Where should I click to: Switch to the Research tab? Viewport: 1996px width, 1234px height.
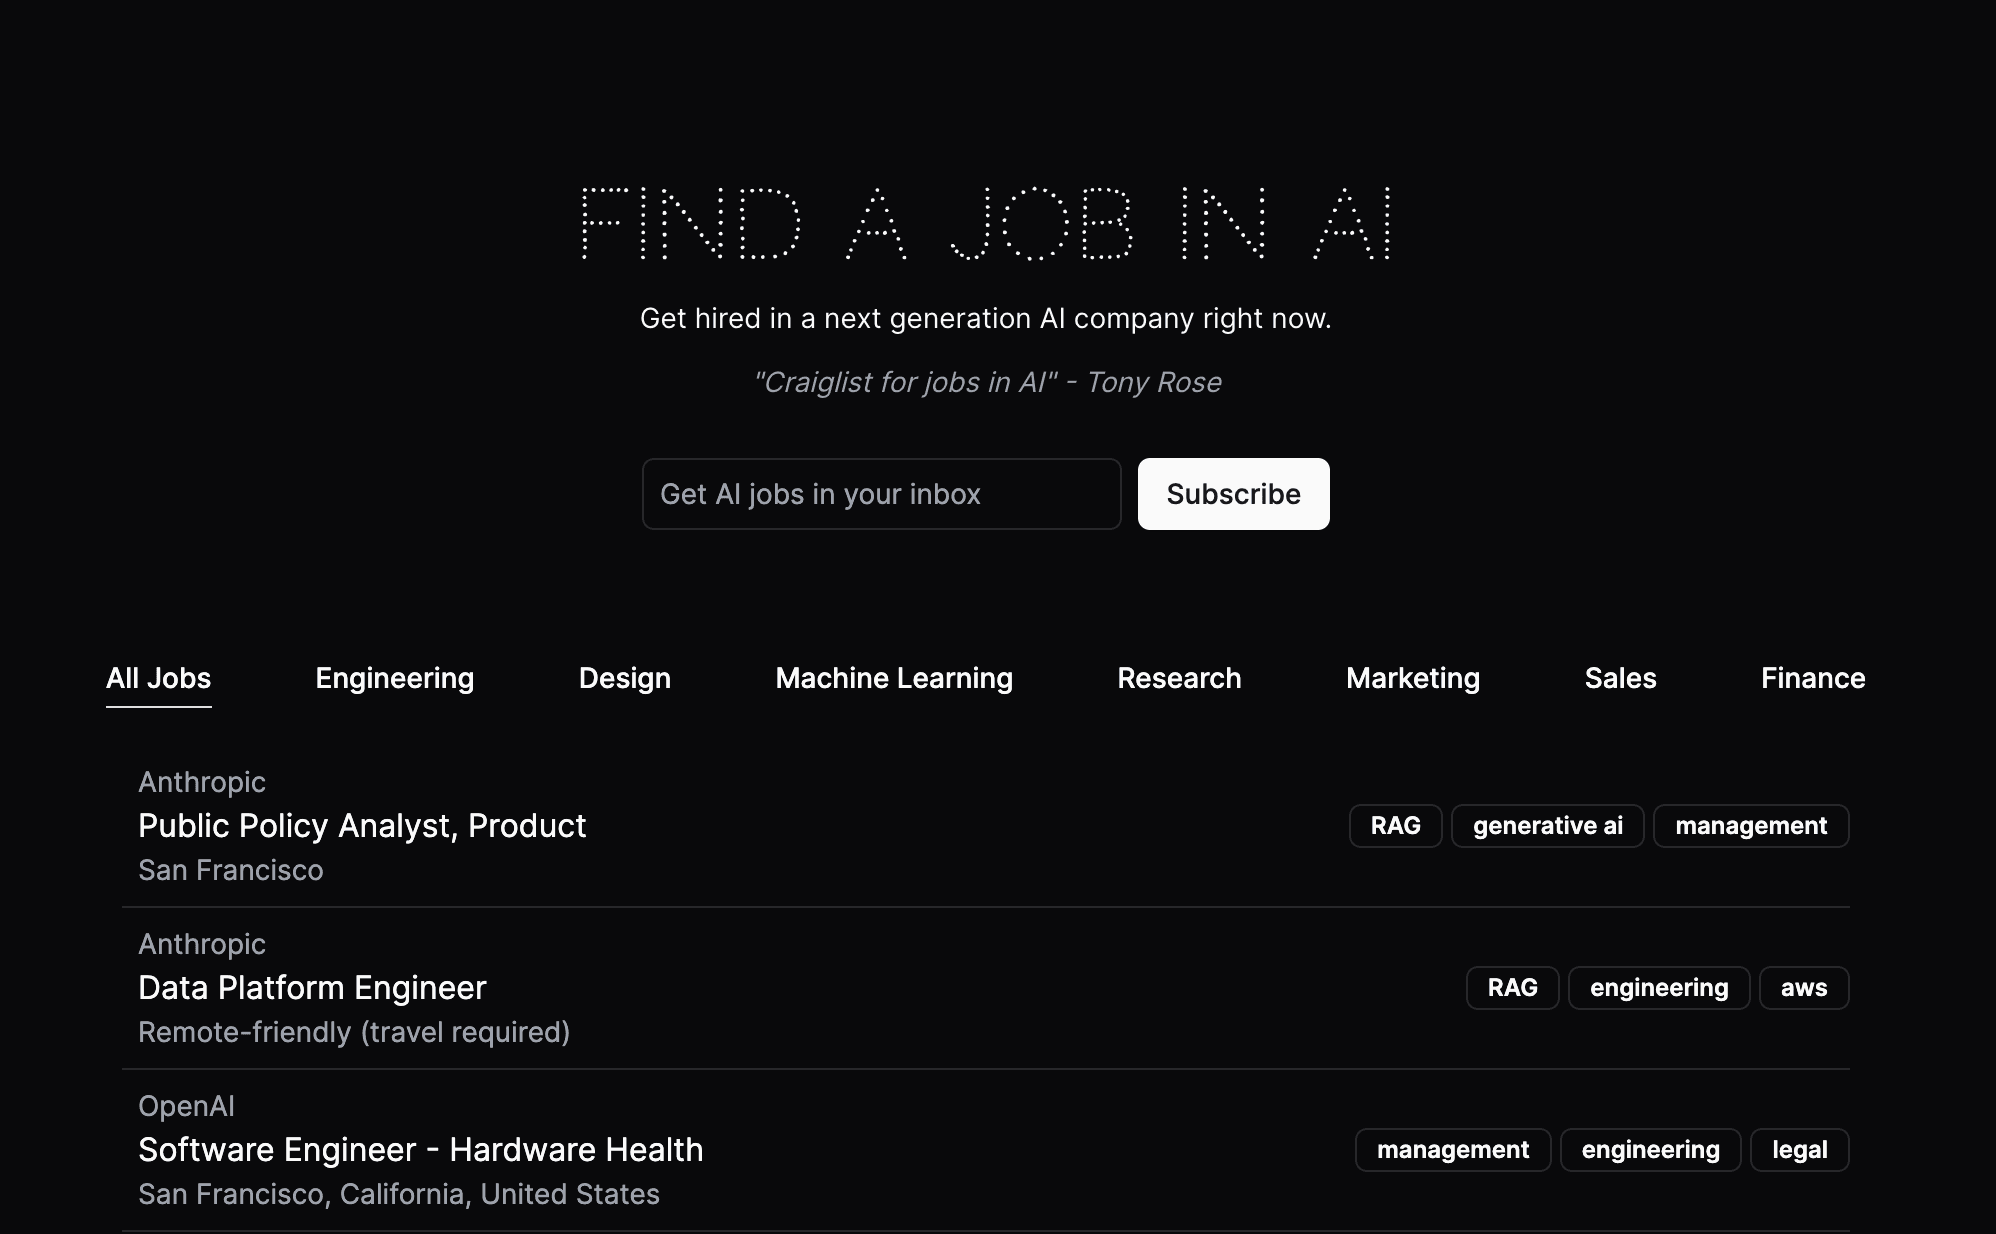click(1179, 678)
